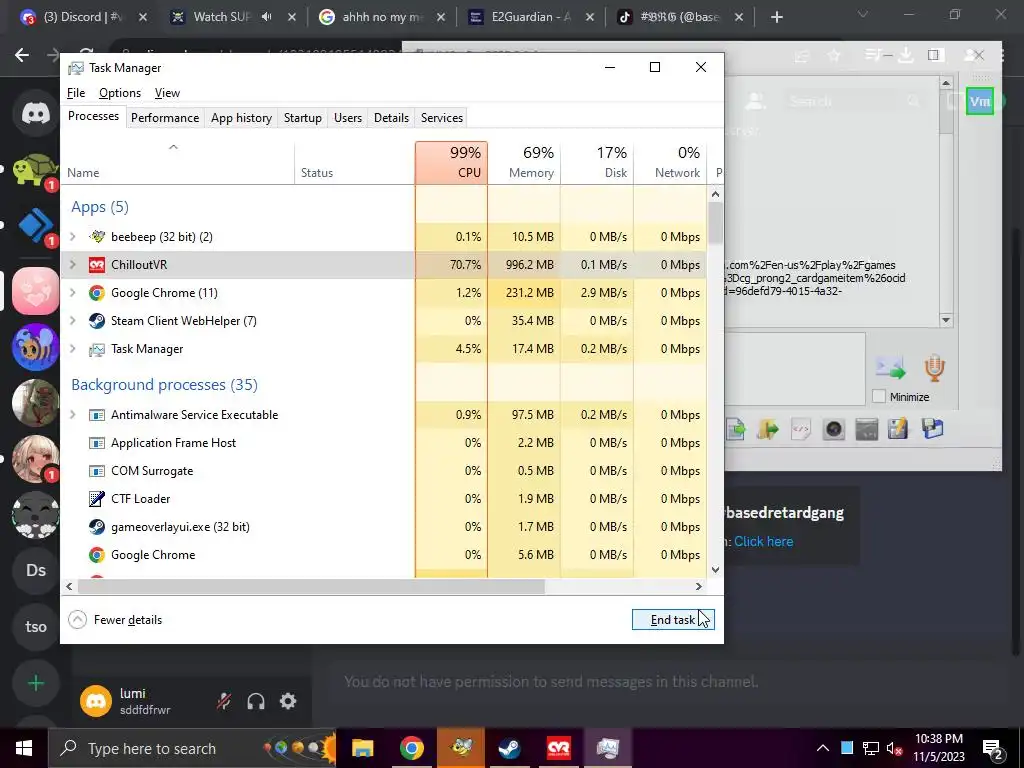Switch to the Services tab
Image resolution: width=1024 pixels, height=768 pixels.
click(441, 118)
